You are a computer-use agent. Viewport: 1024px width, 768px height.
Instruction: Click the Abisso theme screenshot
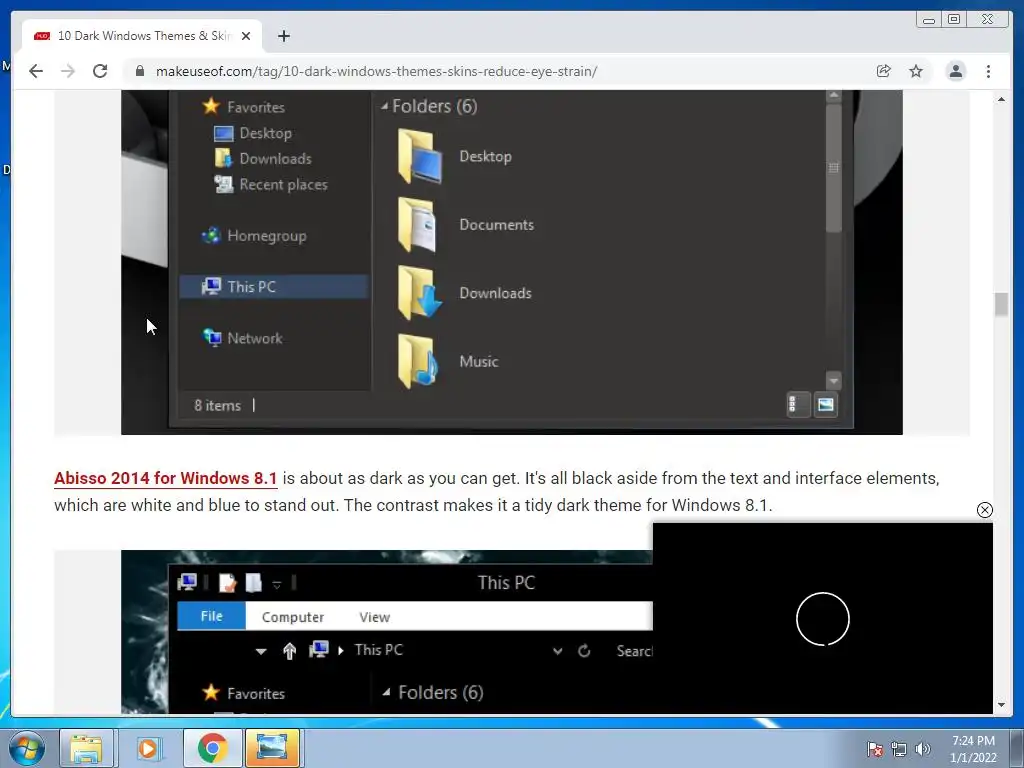click(387, 632)
